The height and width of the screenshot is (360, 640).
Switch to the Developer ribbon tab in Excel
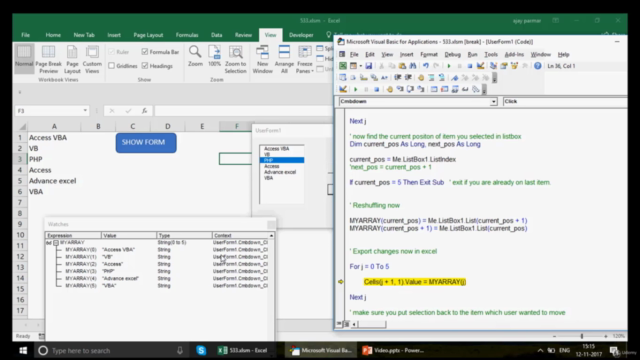click(301, 35)
